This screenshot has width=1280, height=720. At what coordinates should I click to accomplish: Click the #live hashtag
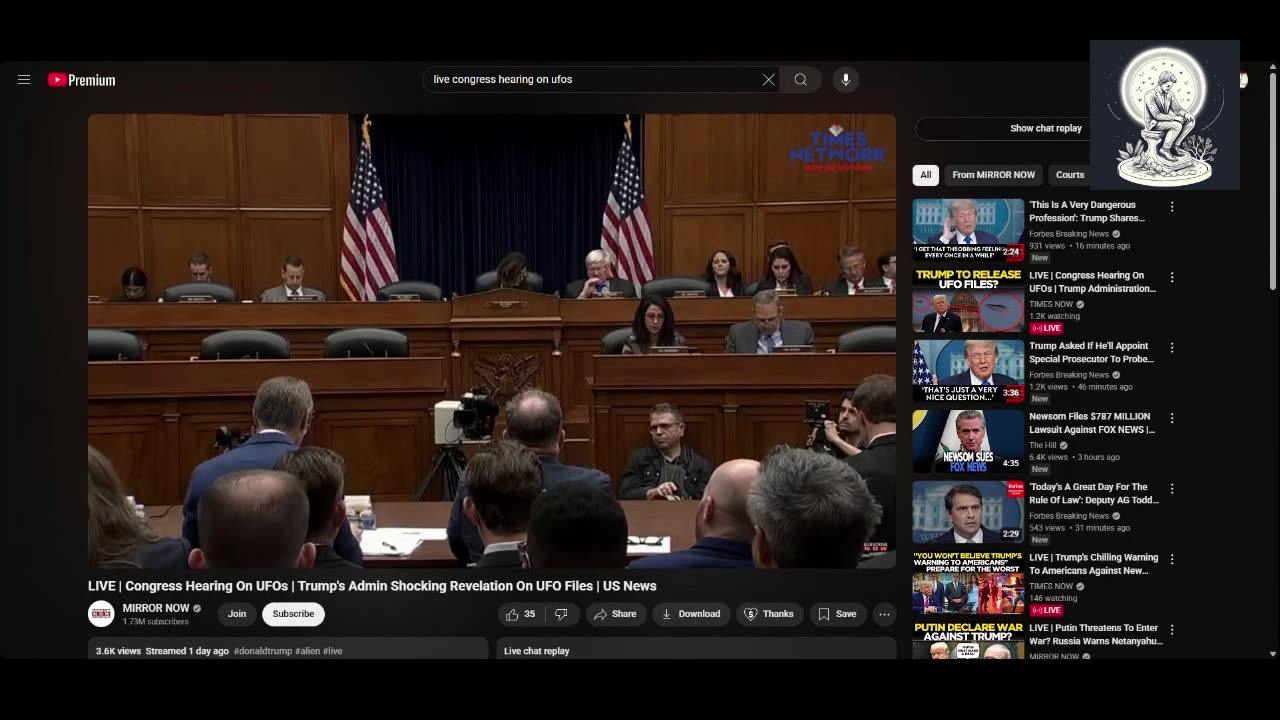[332, 651]
